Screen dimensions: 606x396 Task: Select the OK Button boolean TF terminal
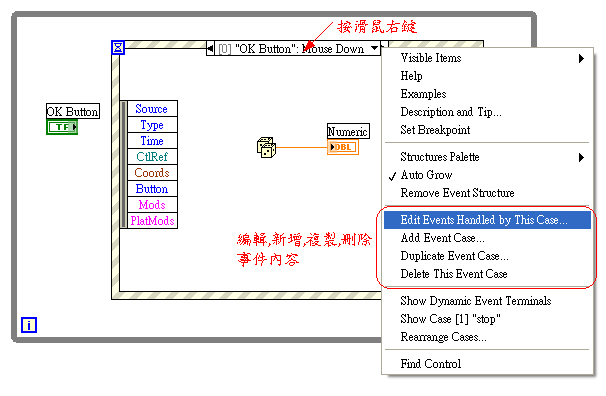click(x=62, y=127)
